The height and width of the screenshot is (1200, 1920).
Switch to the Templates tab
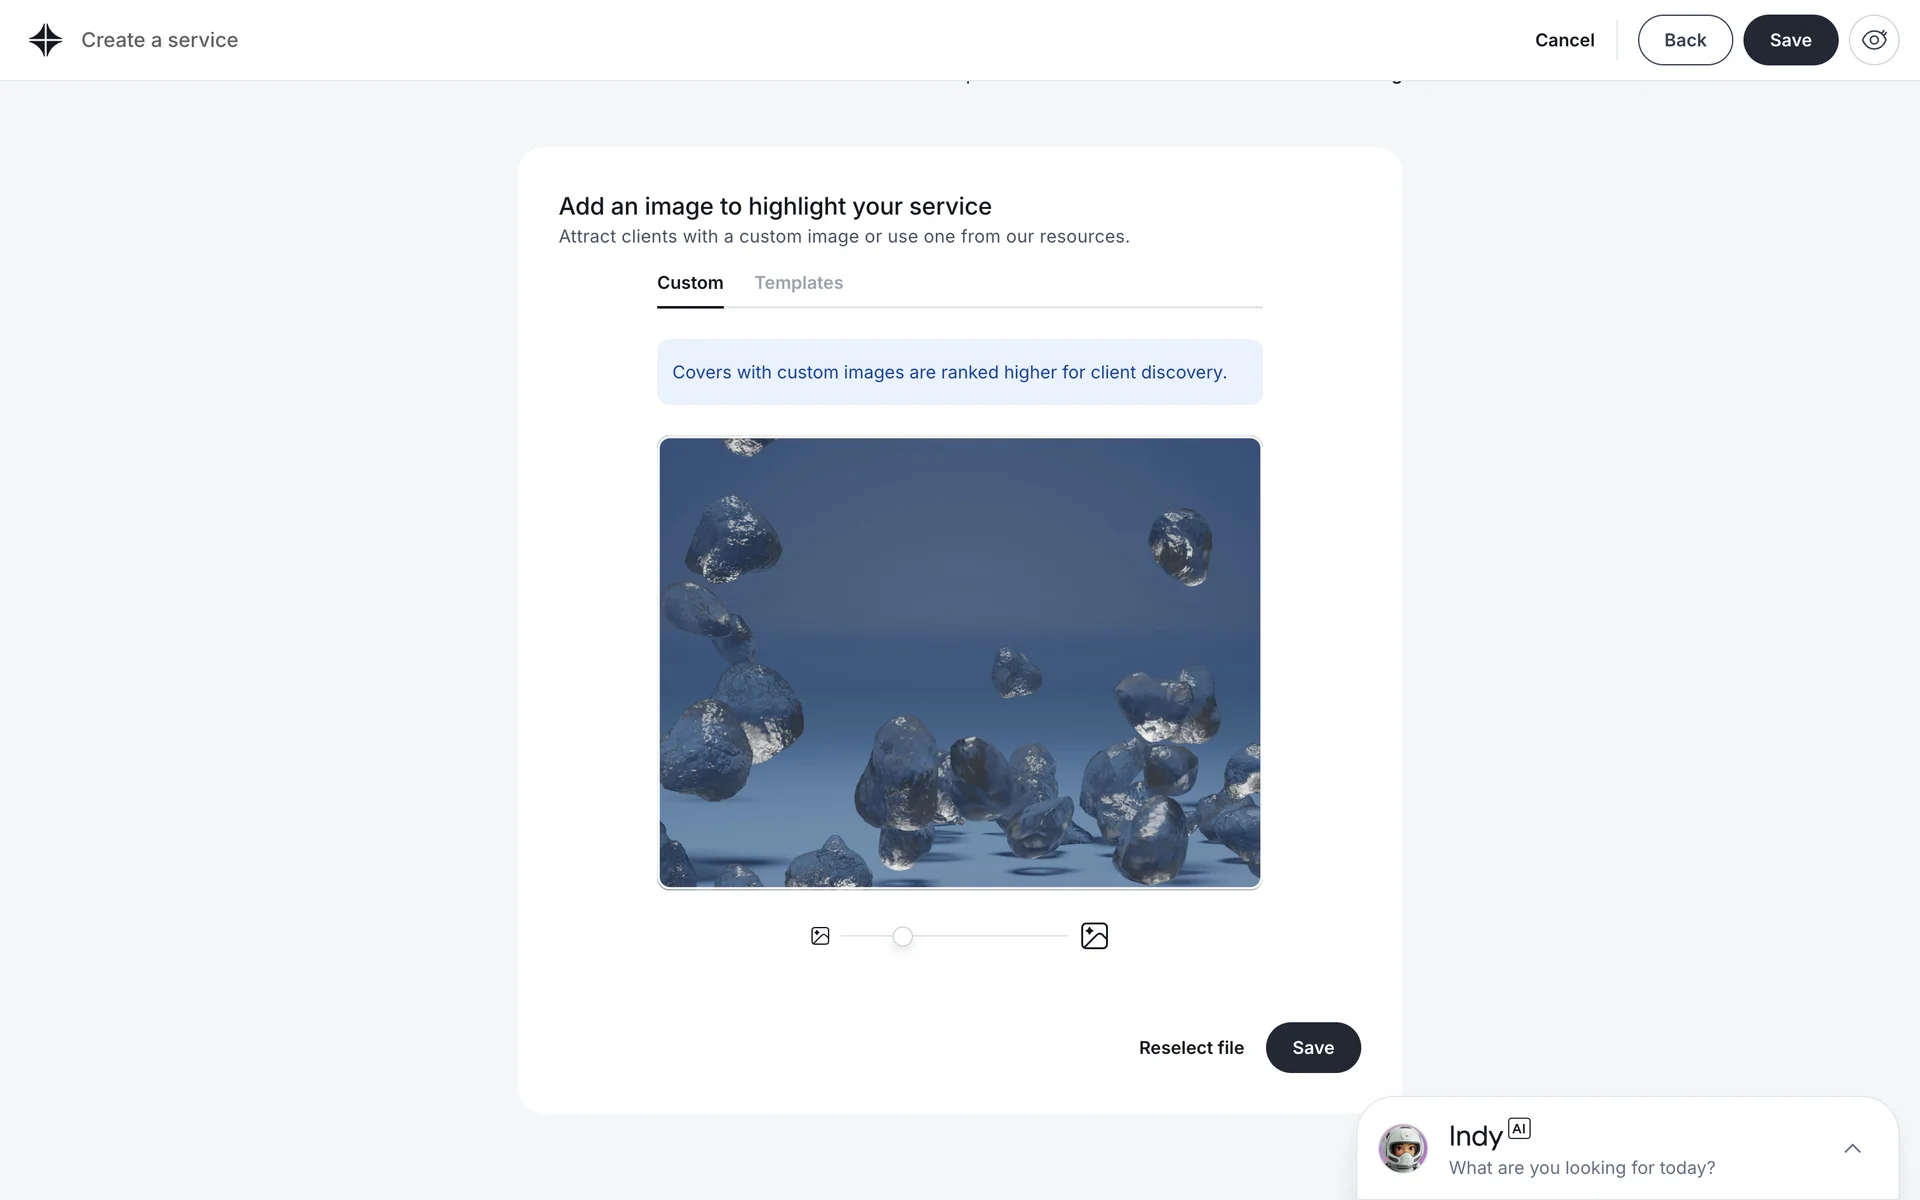(x=798, y=283)
